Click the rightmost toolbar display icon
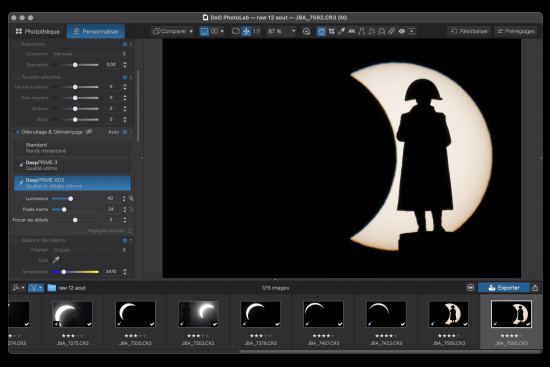The width and height of the screenshot is (550, 367). click(412, 31)
